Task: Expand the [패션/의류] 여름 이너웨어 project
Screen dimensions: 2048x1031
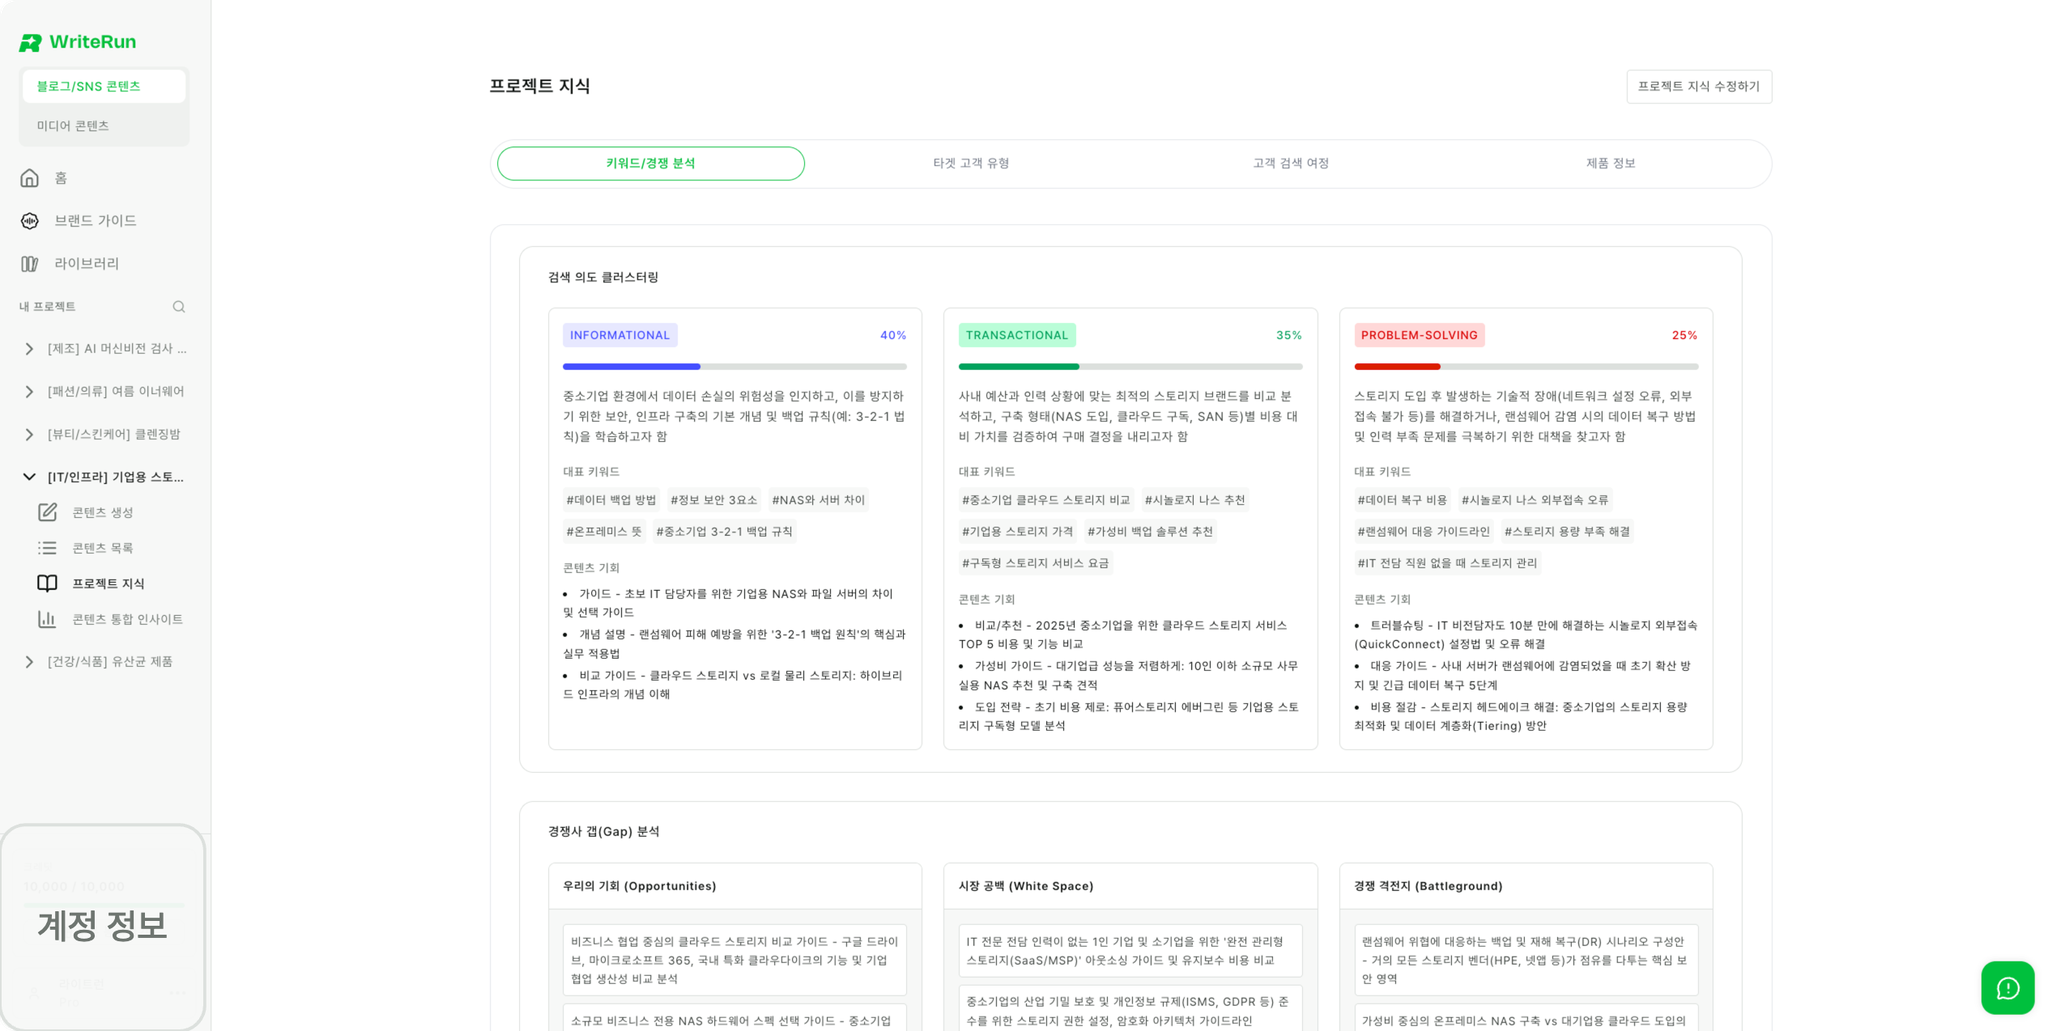Action: (29, 392)
